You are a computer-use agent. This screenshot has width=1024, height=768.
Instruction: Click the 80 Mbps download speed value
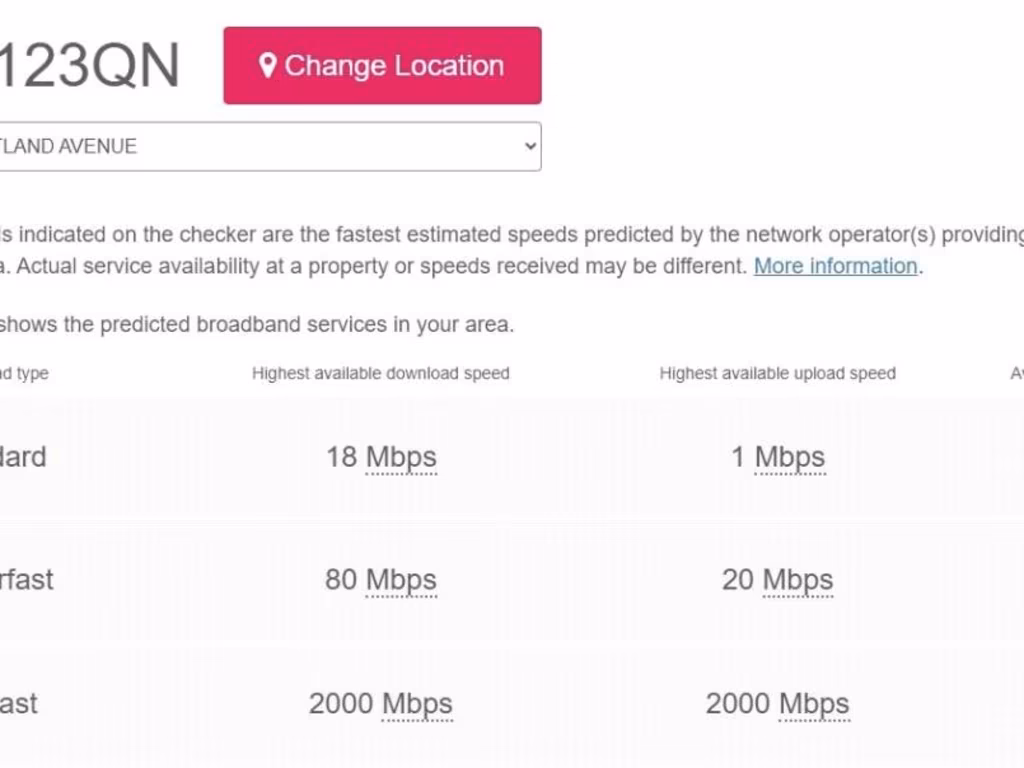click(x=381, y=580)
